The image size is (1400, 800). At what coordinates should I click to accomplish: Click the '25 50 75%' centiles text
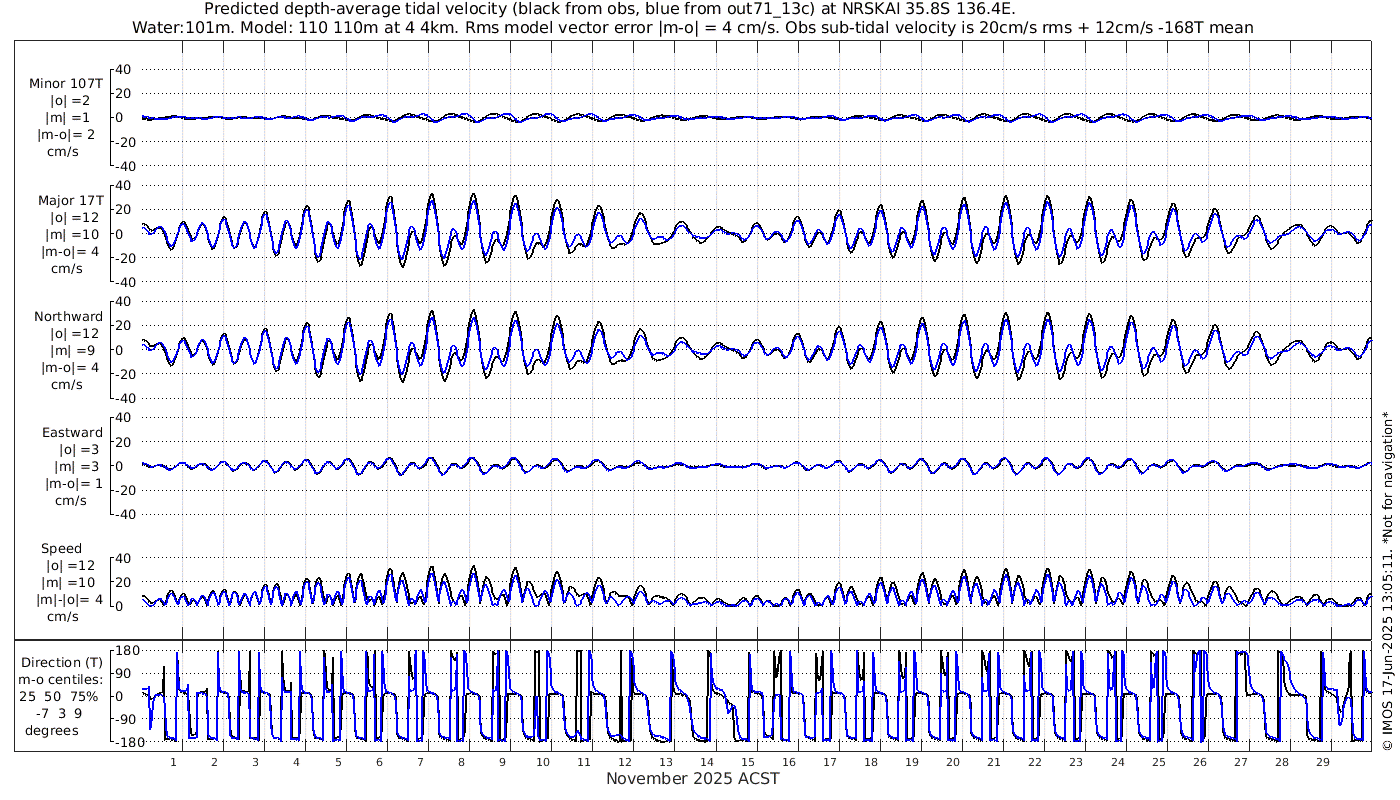point(62,696)
